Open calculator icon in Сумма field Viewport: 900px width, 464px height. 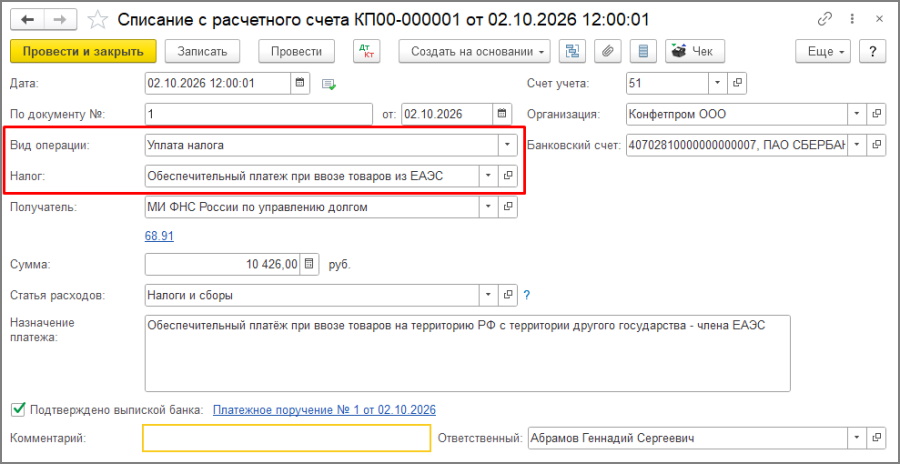(x=309, y=265)
